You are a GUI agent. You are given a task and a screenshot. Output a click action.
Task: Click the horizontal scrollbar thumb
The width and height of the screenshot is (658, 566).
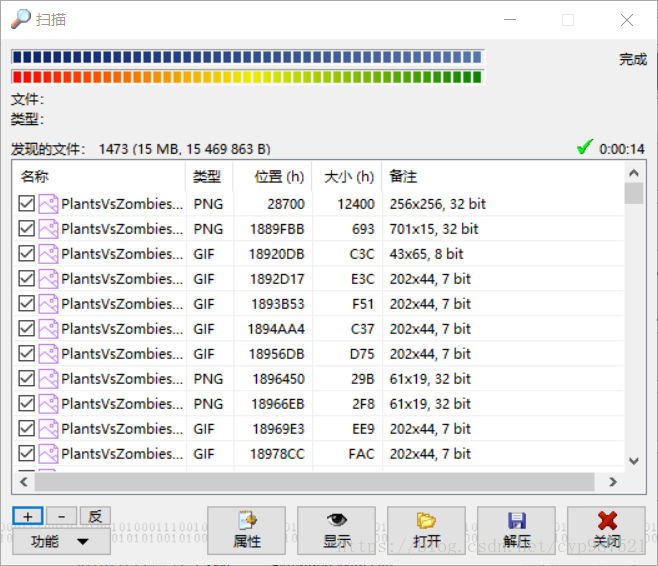click(314, 482)
